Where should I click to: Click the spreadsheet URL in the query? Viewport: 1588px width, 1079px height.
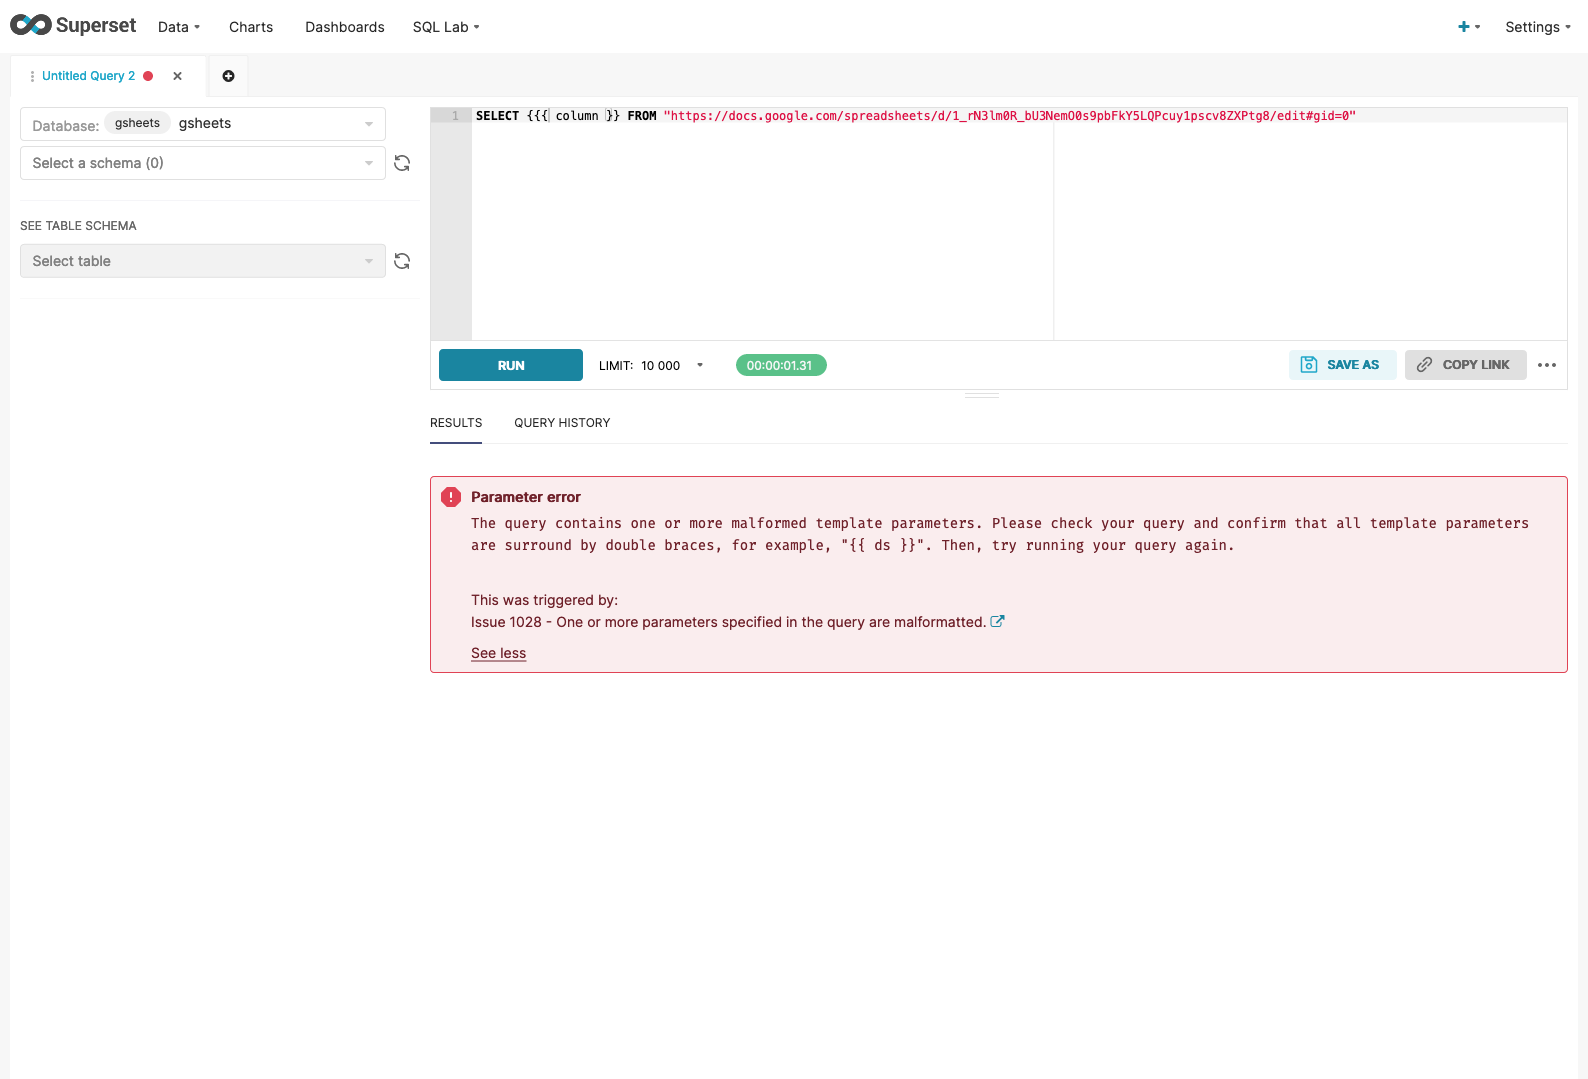click(1010, 116)
